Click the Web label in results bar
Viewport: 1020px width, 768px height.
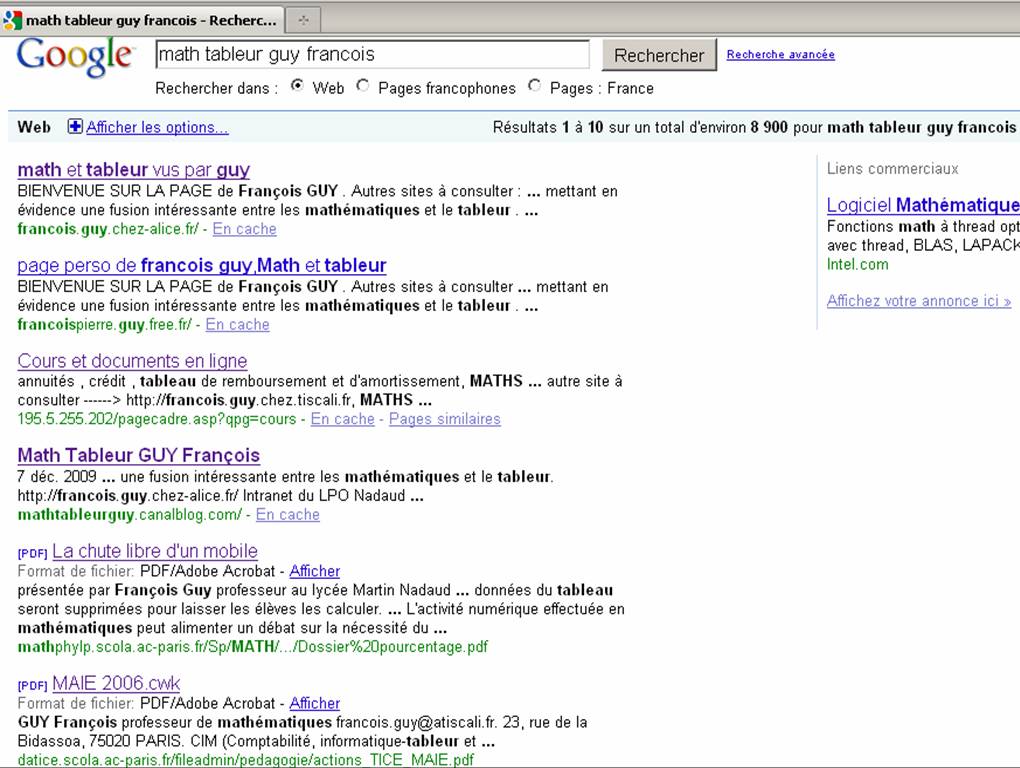tap(34, 127)
